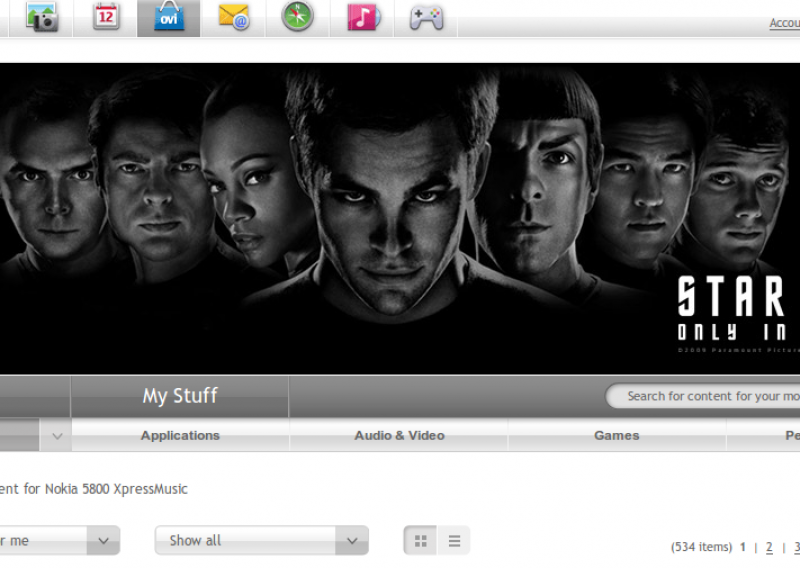Click the (534 items) count text
The height and width of the screenshot is (568, 800).
click(701, 547)
